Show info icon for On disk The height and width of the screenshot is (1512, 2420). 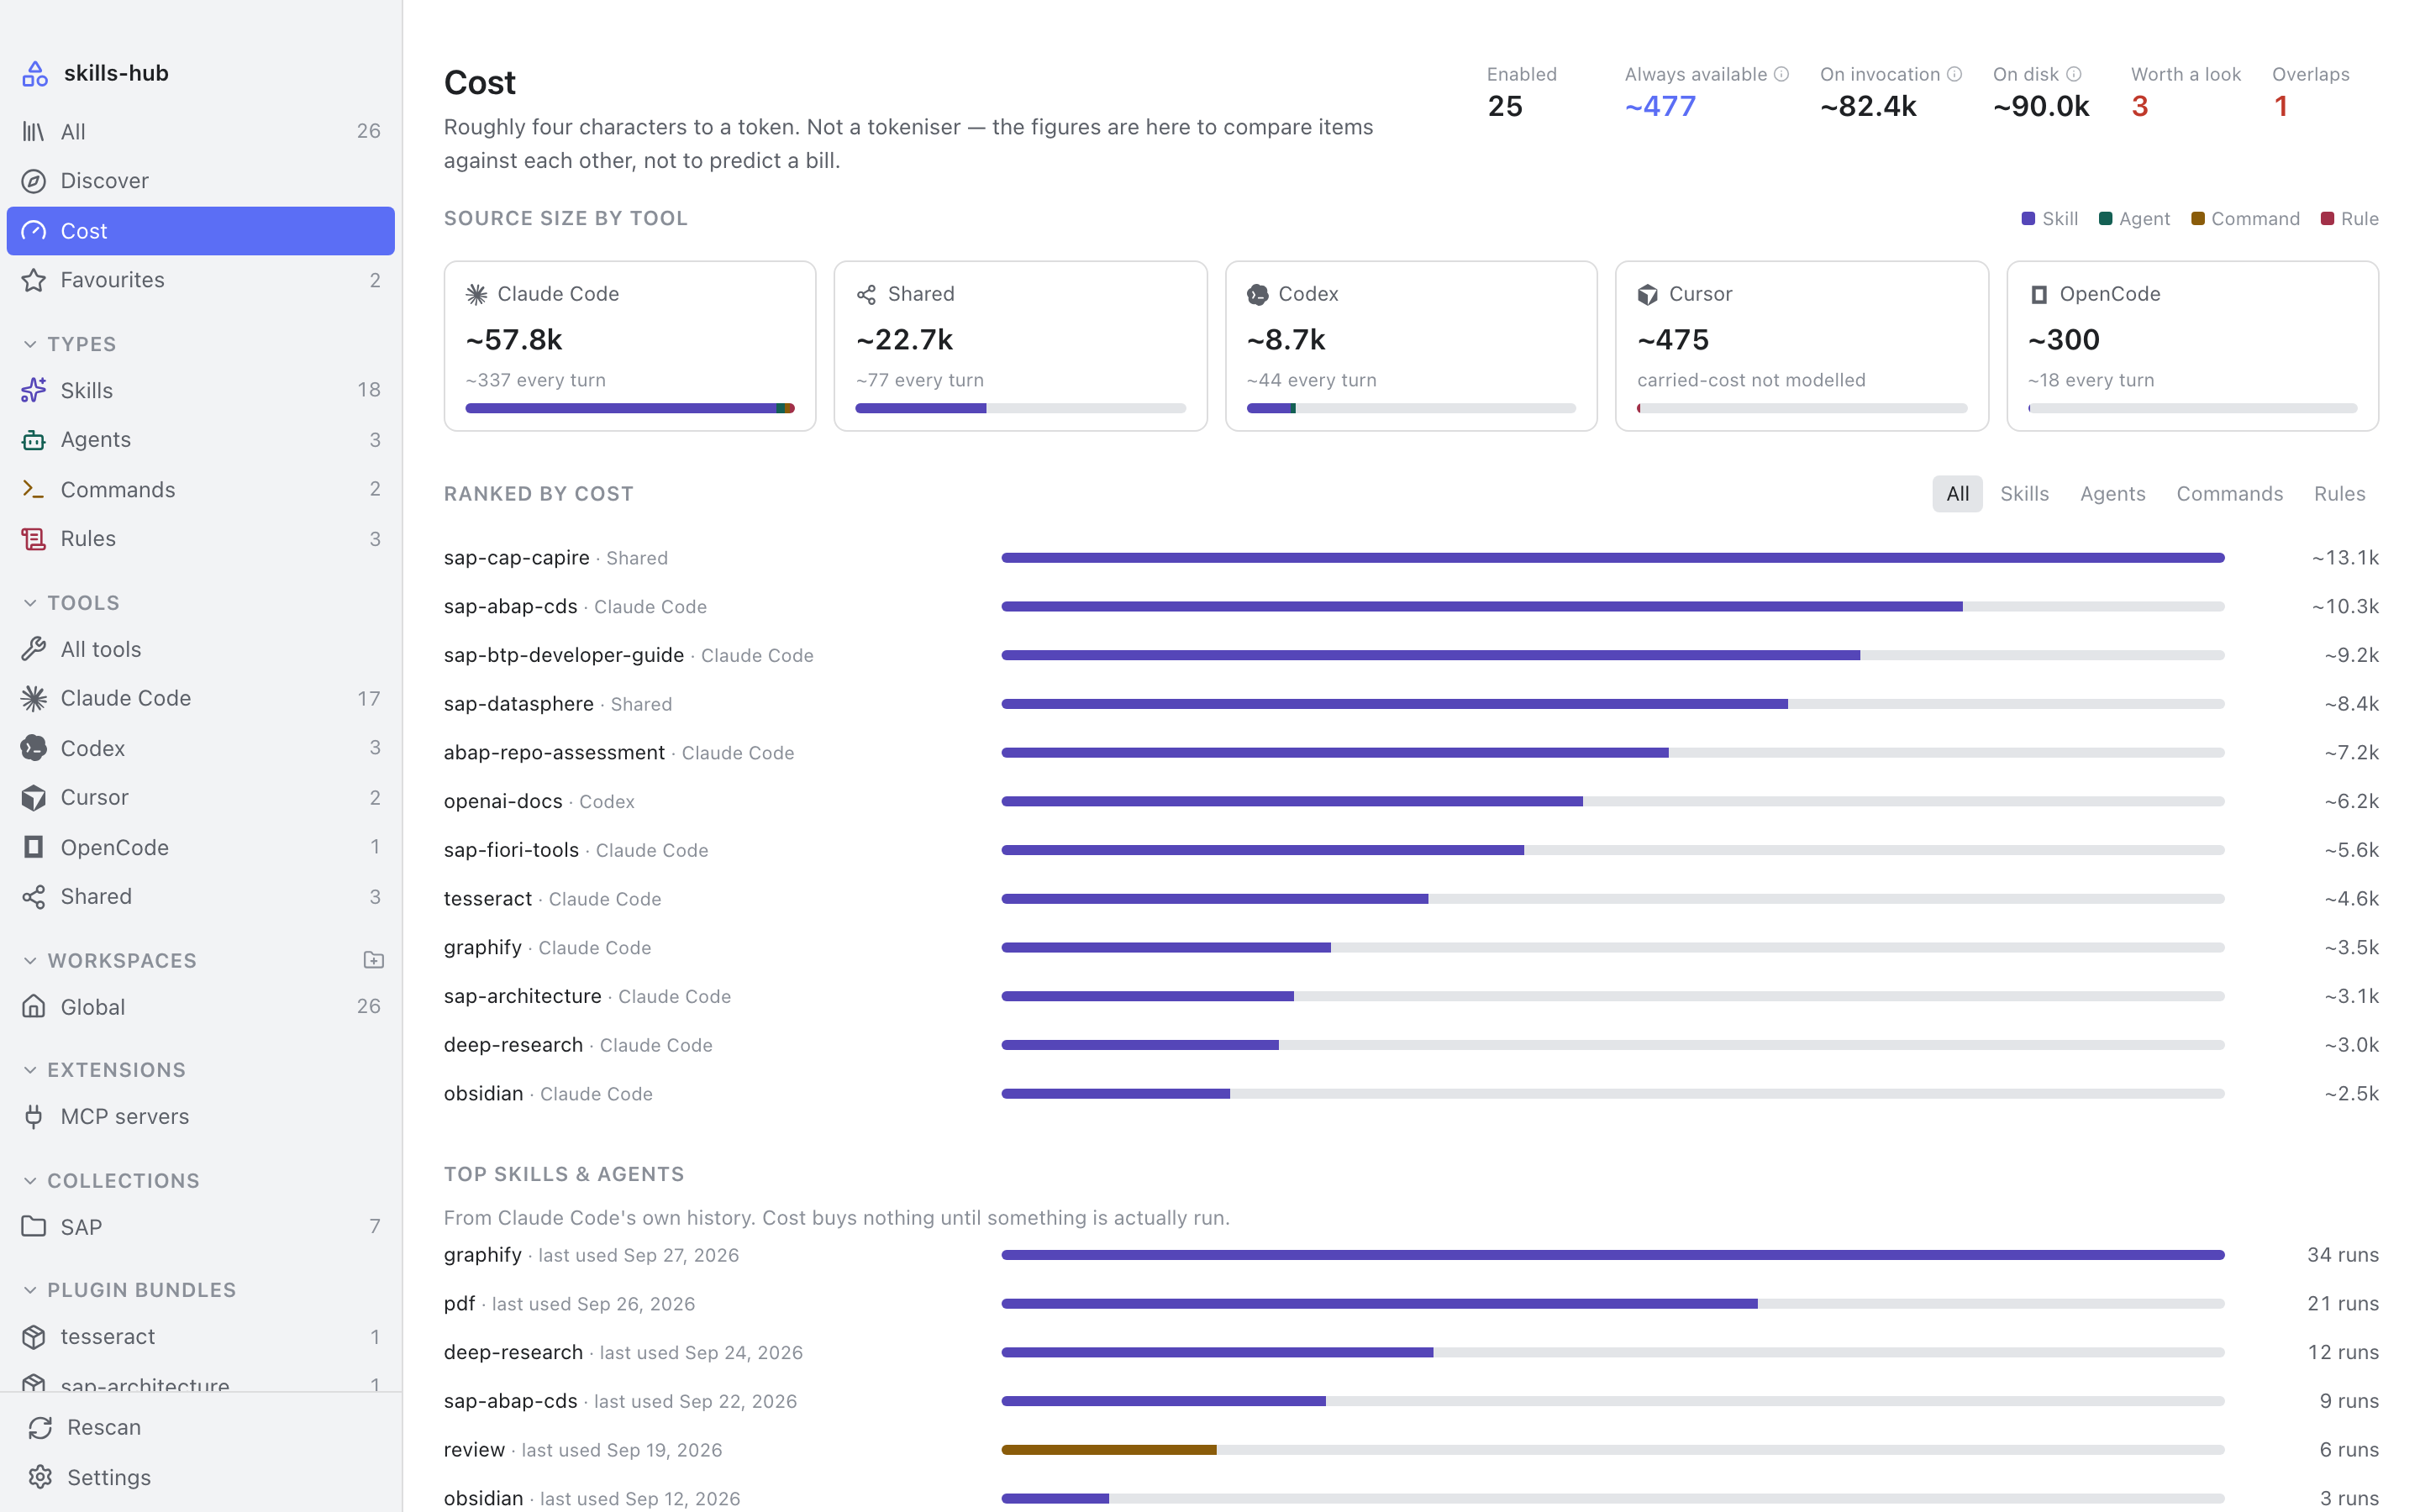click(x=2074, y=74)
